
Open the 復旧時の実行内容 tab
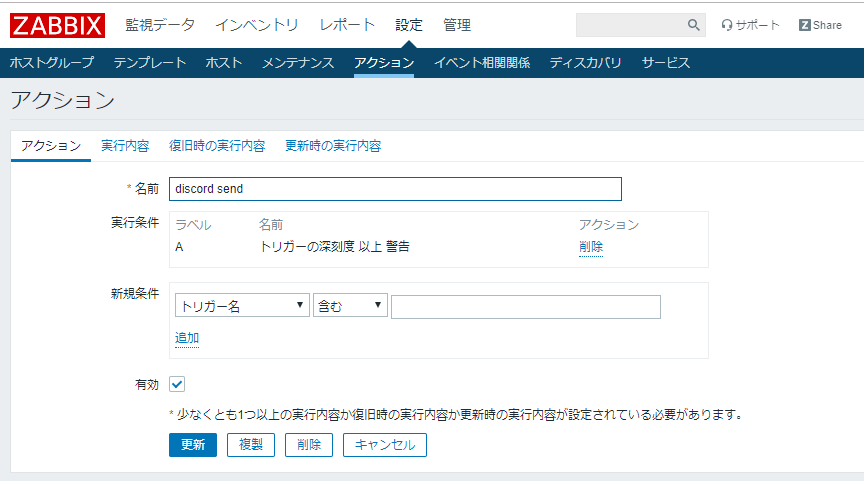[x=217, y=146]
